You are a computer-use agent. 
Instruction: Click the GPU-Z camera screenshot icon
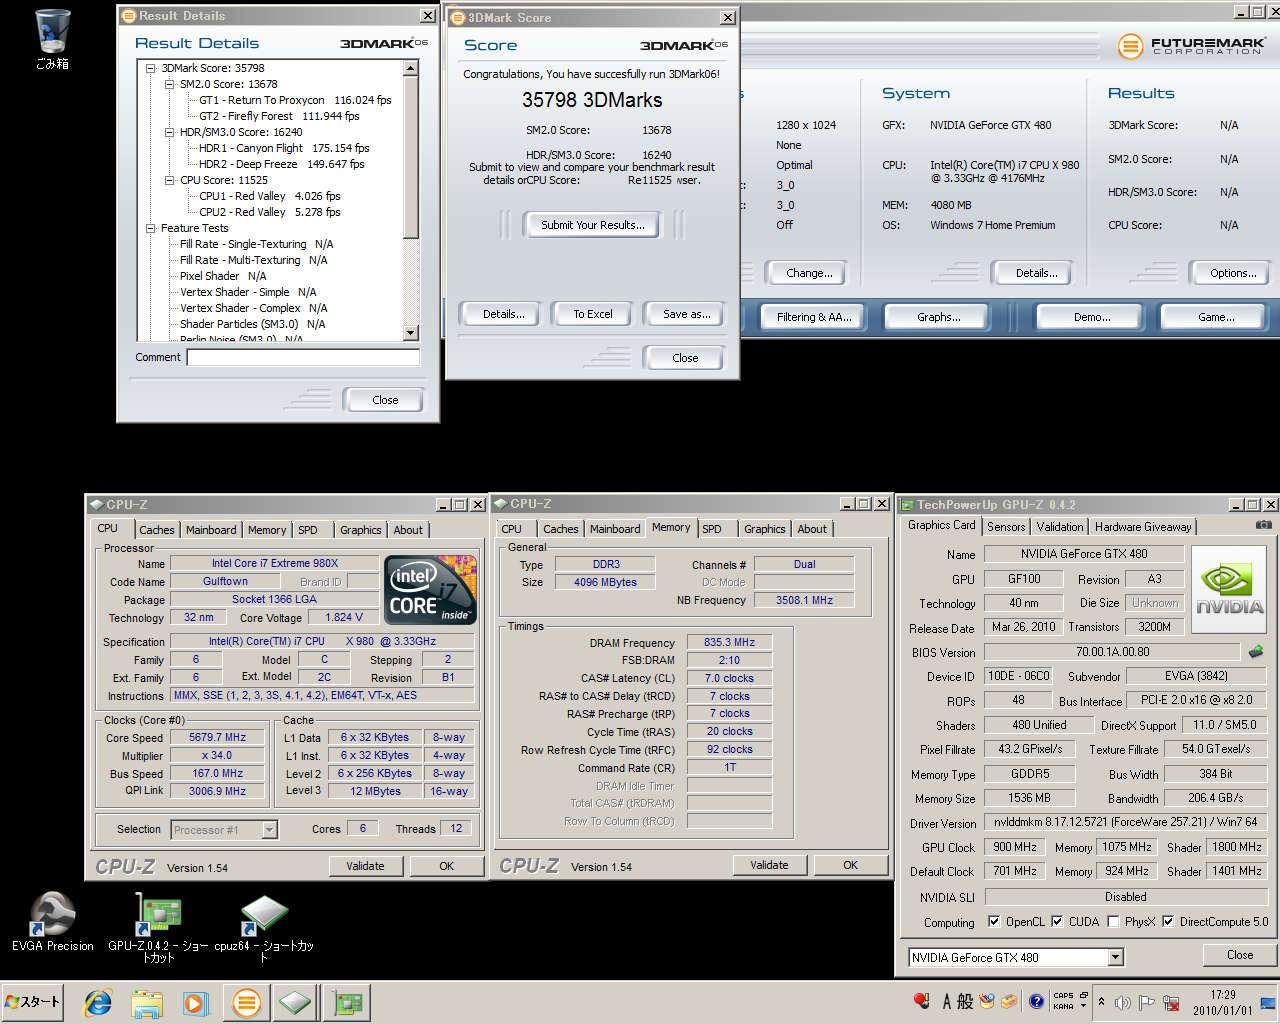point(1264,525)
